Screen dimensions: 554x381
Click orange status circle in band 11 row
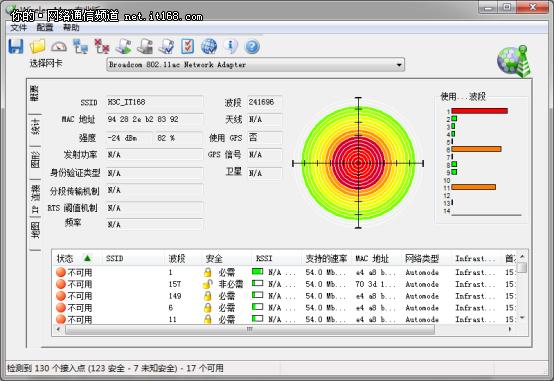pos(61,319)
